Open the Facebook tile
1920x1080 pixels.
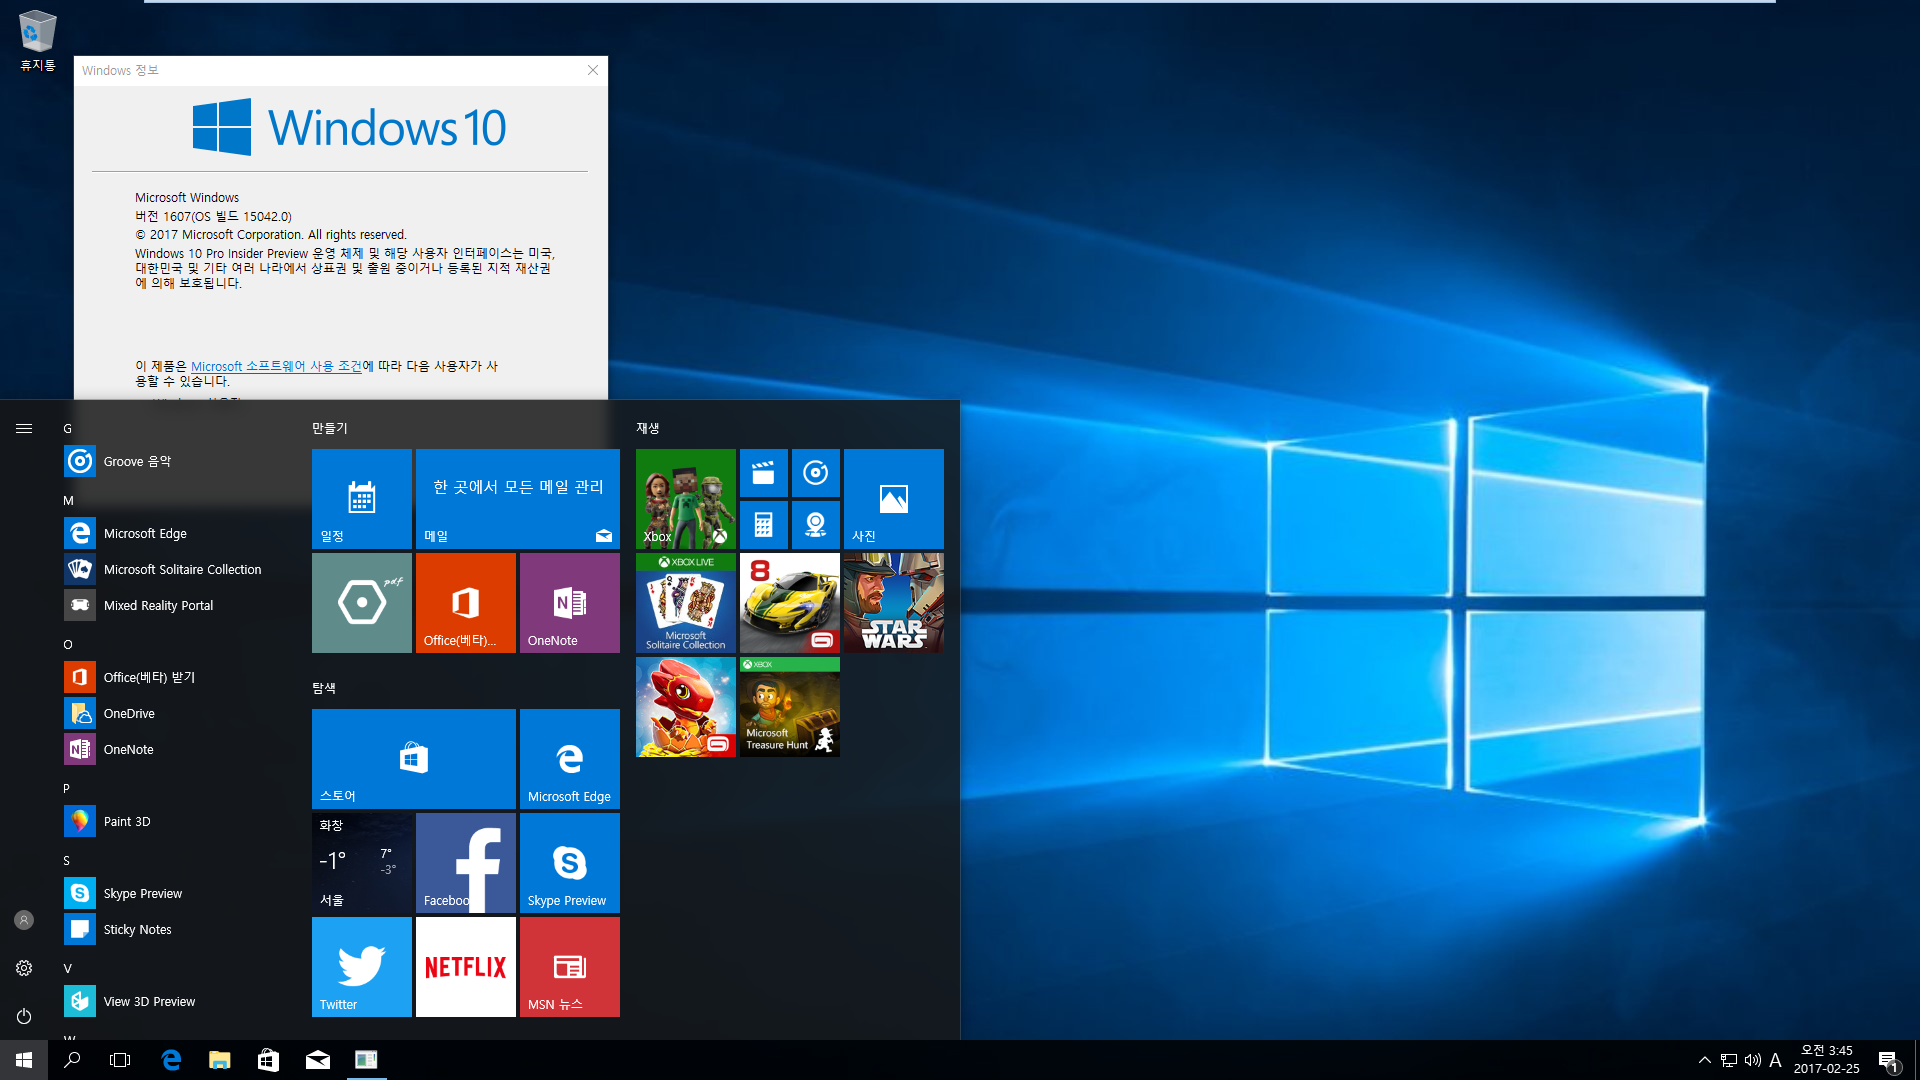pyautogui.click(x=466, y=863)
